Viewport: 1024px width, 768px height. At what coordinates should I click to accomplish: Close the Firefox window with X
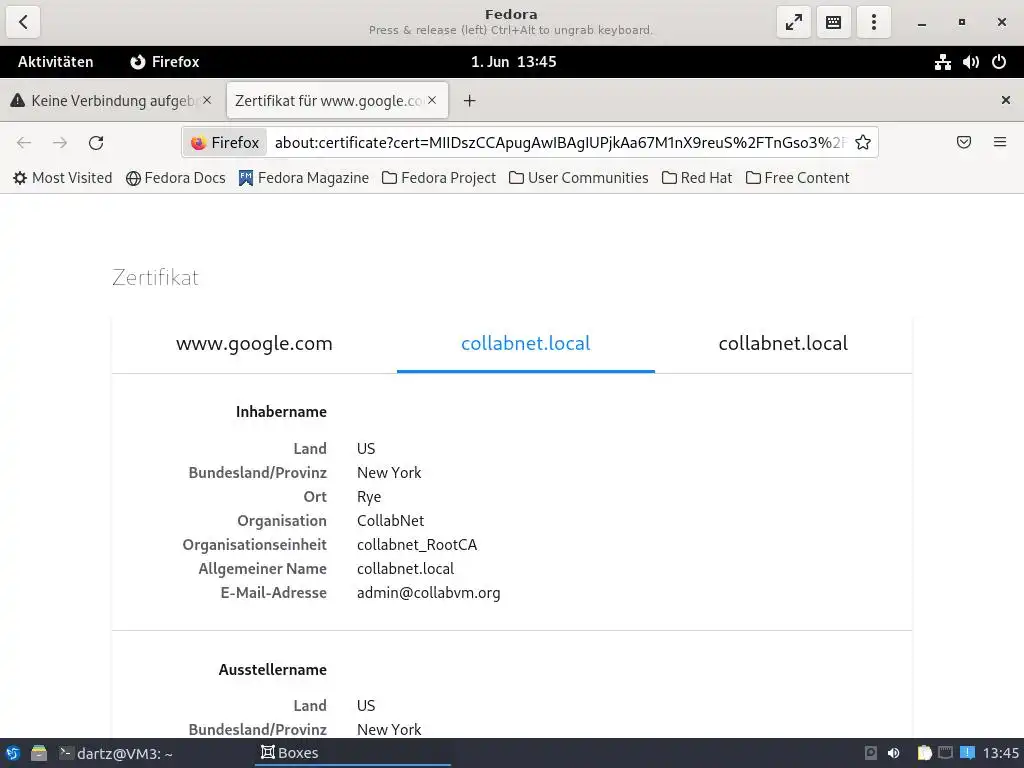(1006, 100)
